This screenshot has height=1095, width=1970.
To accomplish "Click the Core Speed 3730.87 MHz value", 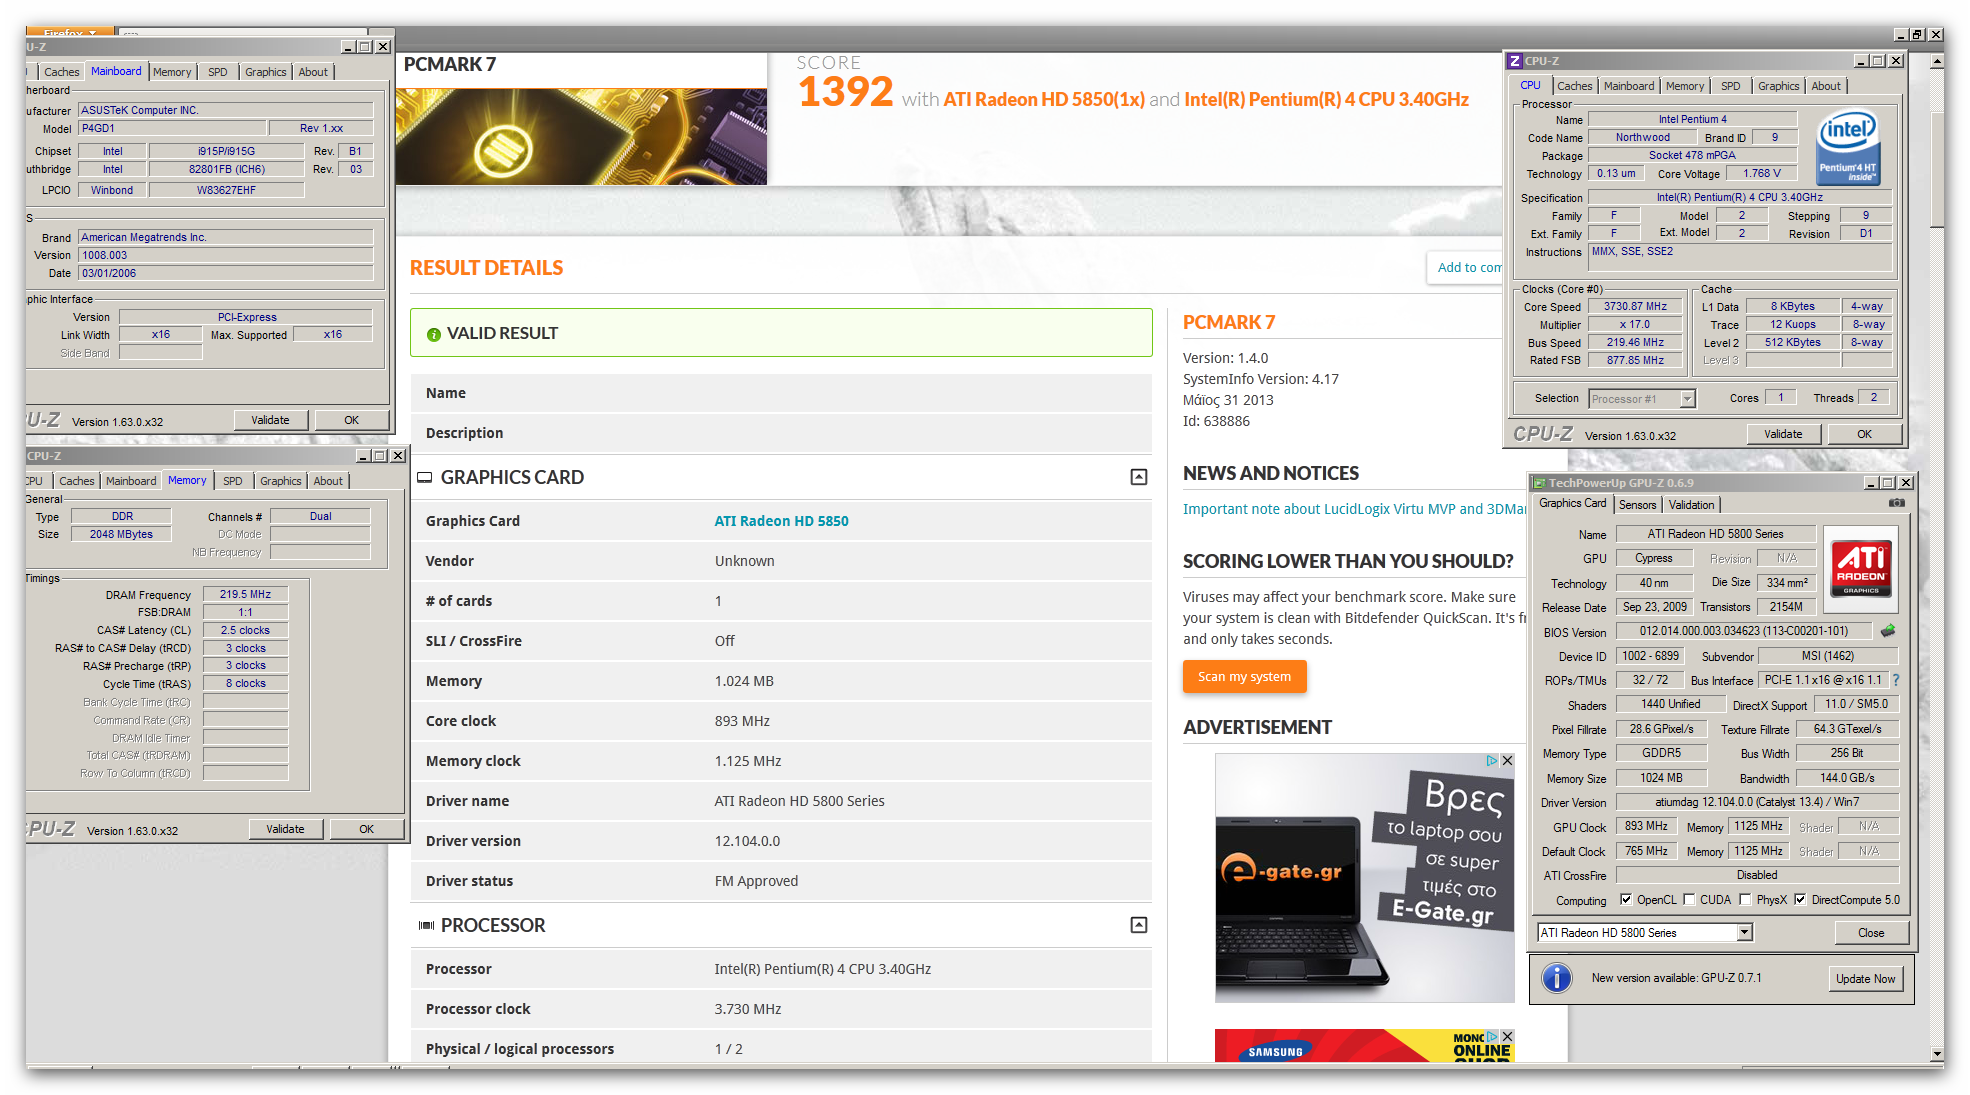I will click(1635, 307).
